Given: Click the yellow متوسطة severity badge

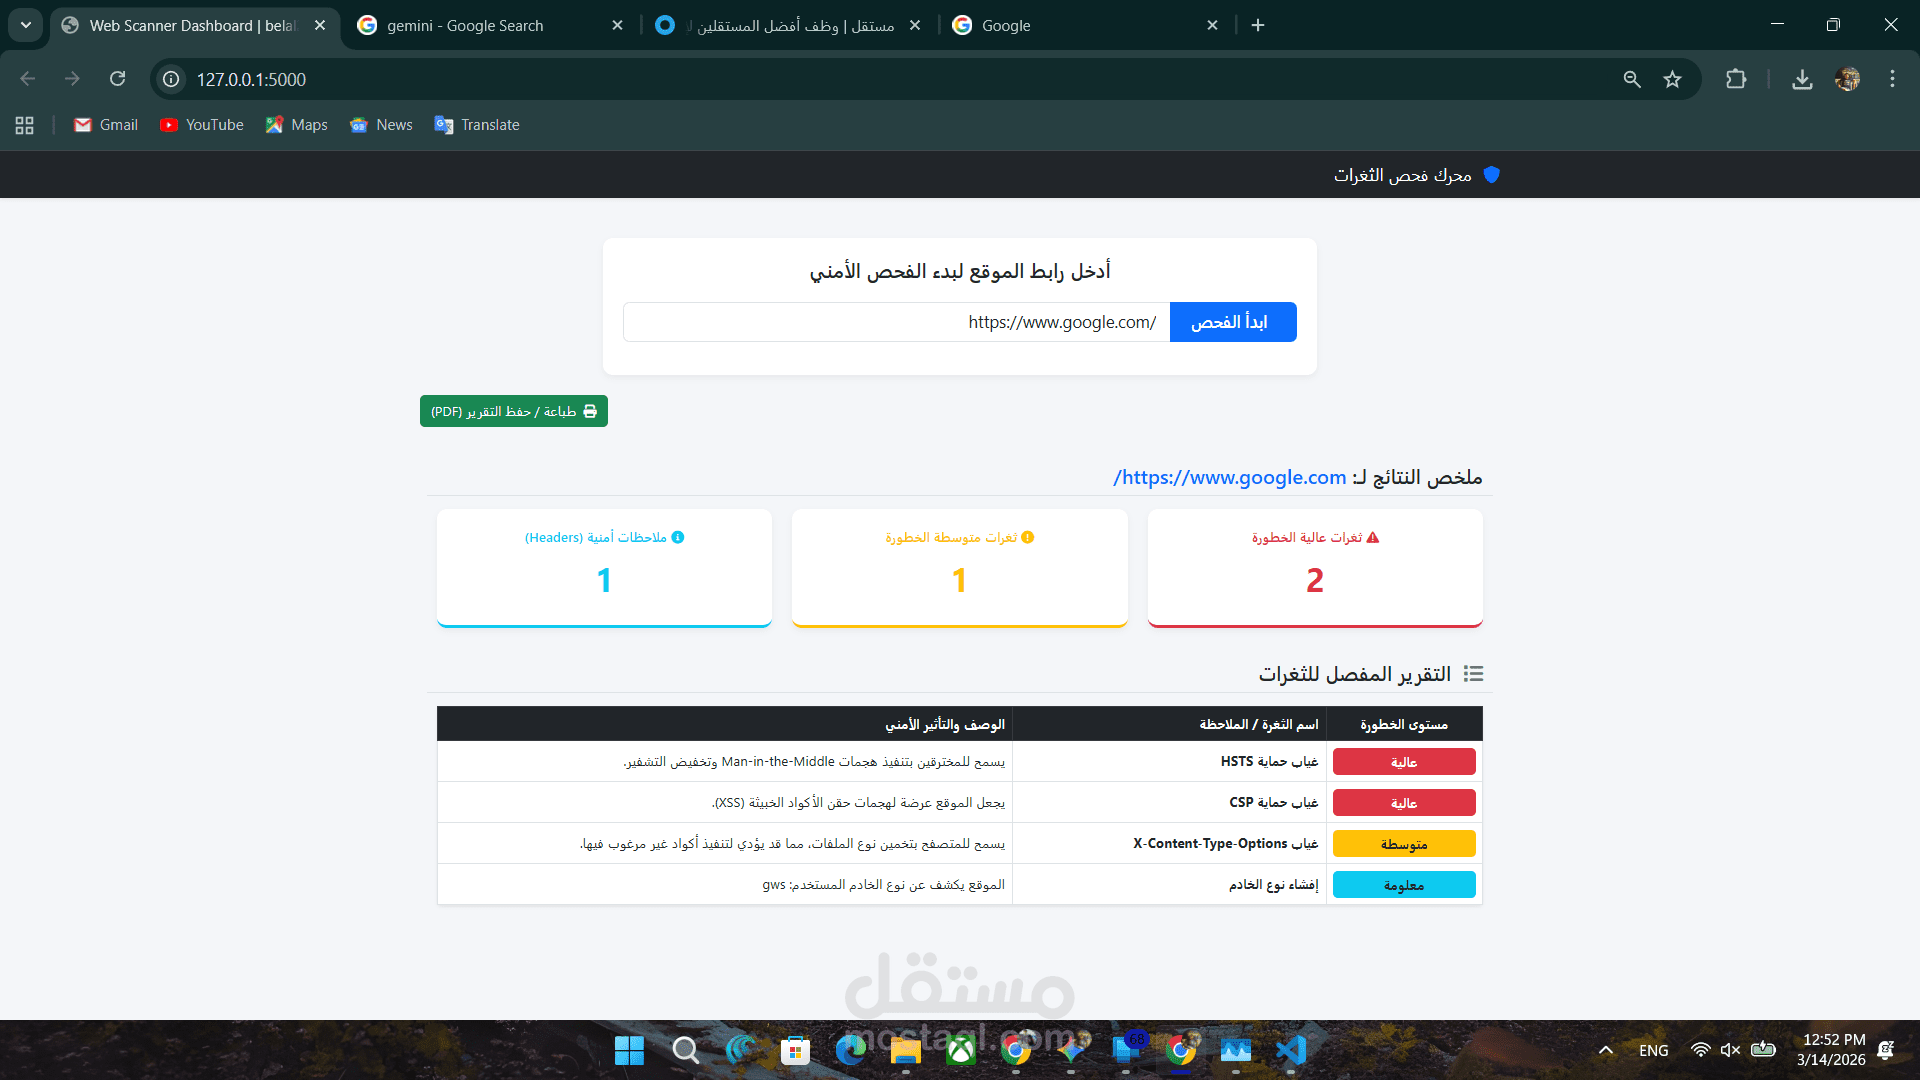Looking at the screenshot, I should click(1403, 844).
